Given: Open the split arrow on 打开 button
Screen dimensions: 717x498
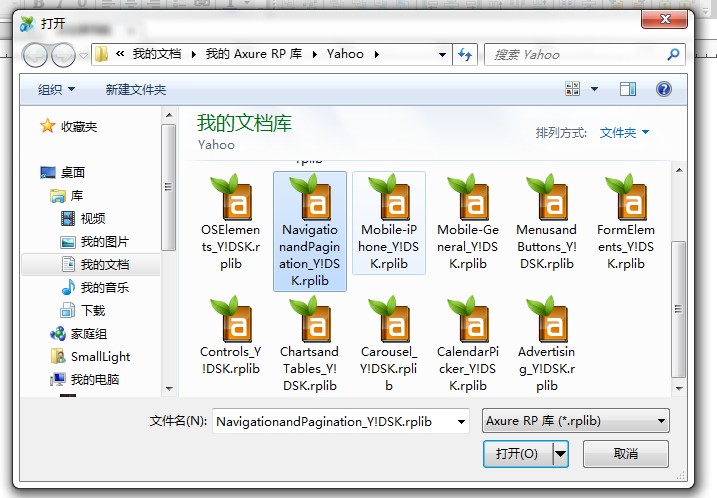Looking at the screenshot, I should (x=561, y=454).
